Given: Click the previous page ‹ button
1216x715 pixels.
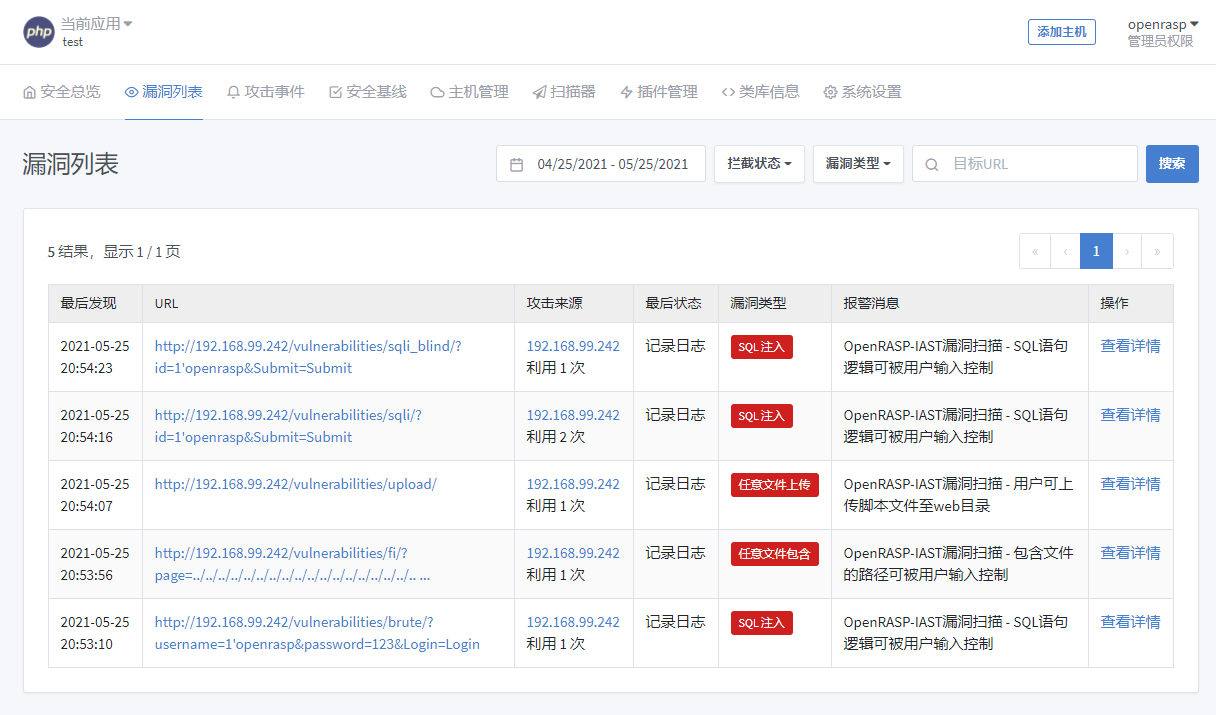Looking at the screenshot, I should click(1066, 251).
